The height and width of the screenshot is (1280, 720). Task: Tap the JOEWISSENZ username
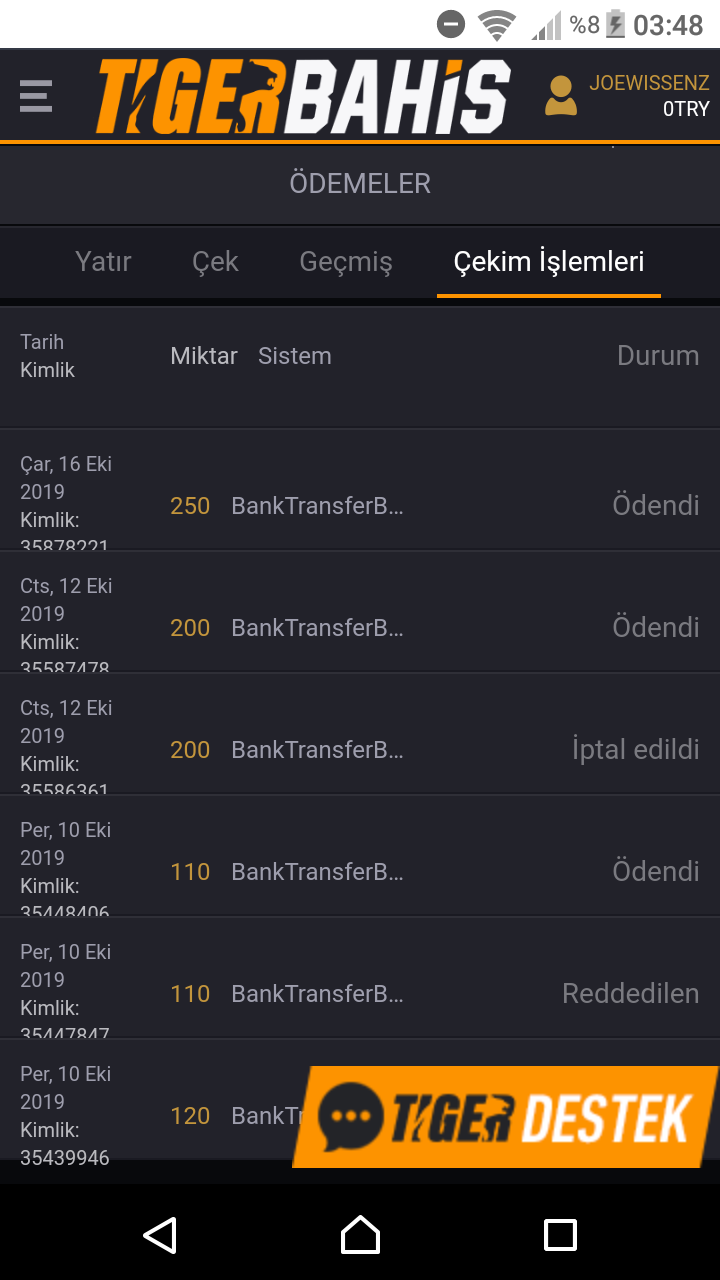(x=649, y=83)
